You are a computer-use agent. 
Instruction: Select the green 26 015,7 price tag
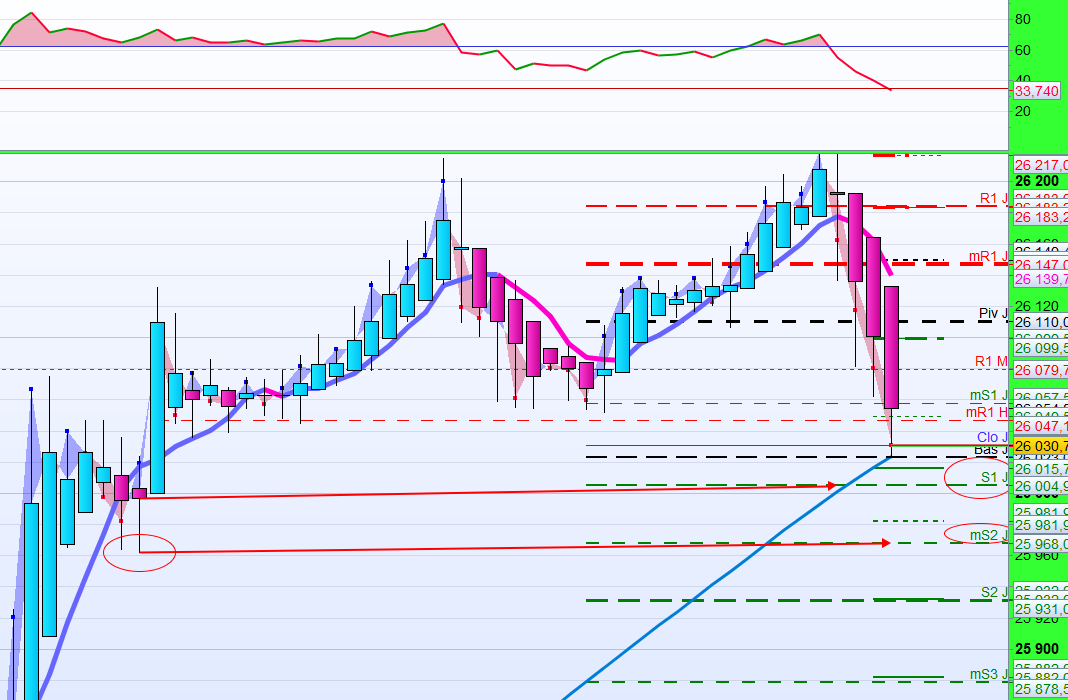pos(1041,469)
